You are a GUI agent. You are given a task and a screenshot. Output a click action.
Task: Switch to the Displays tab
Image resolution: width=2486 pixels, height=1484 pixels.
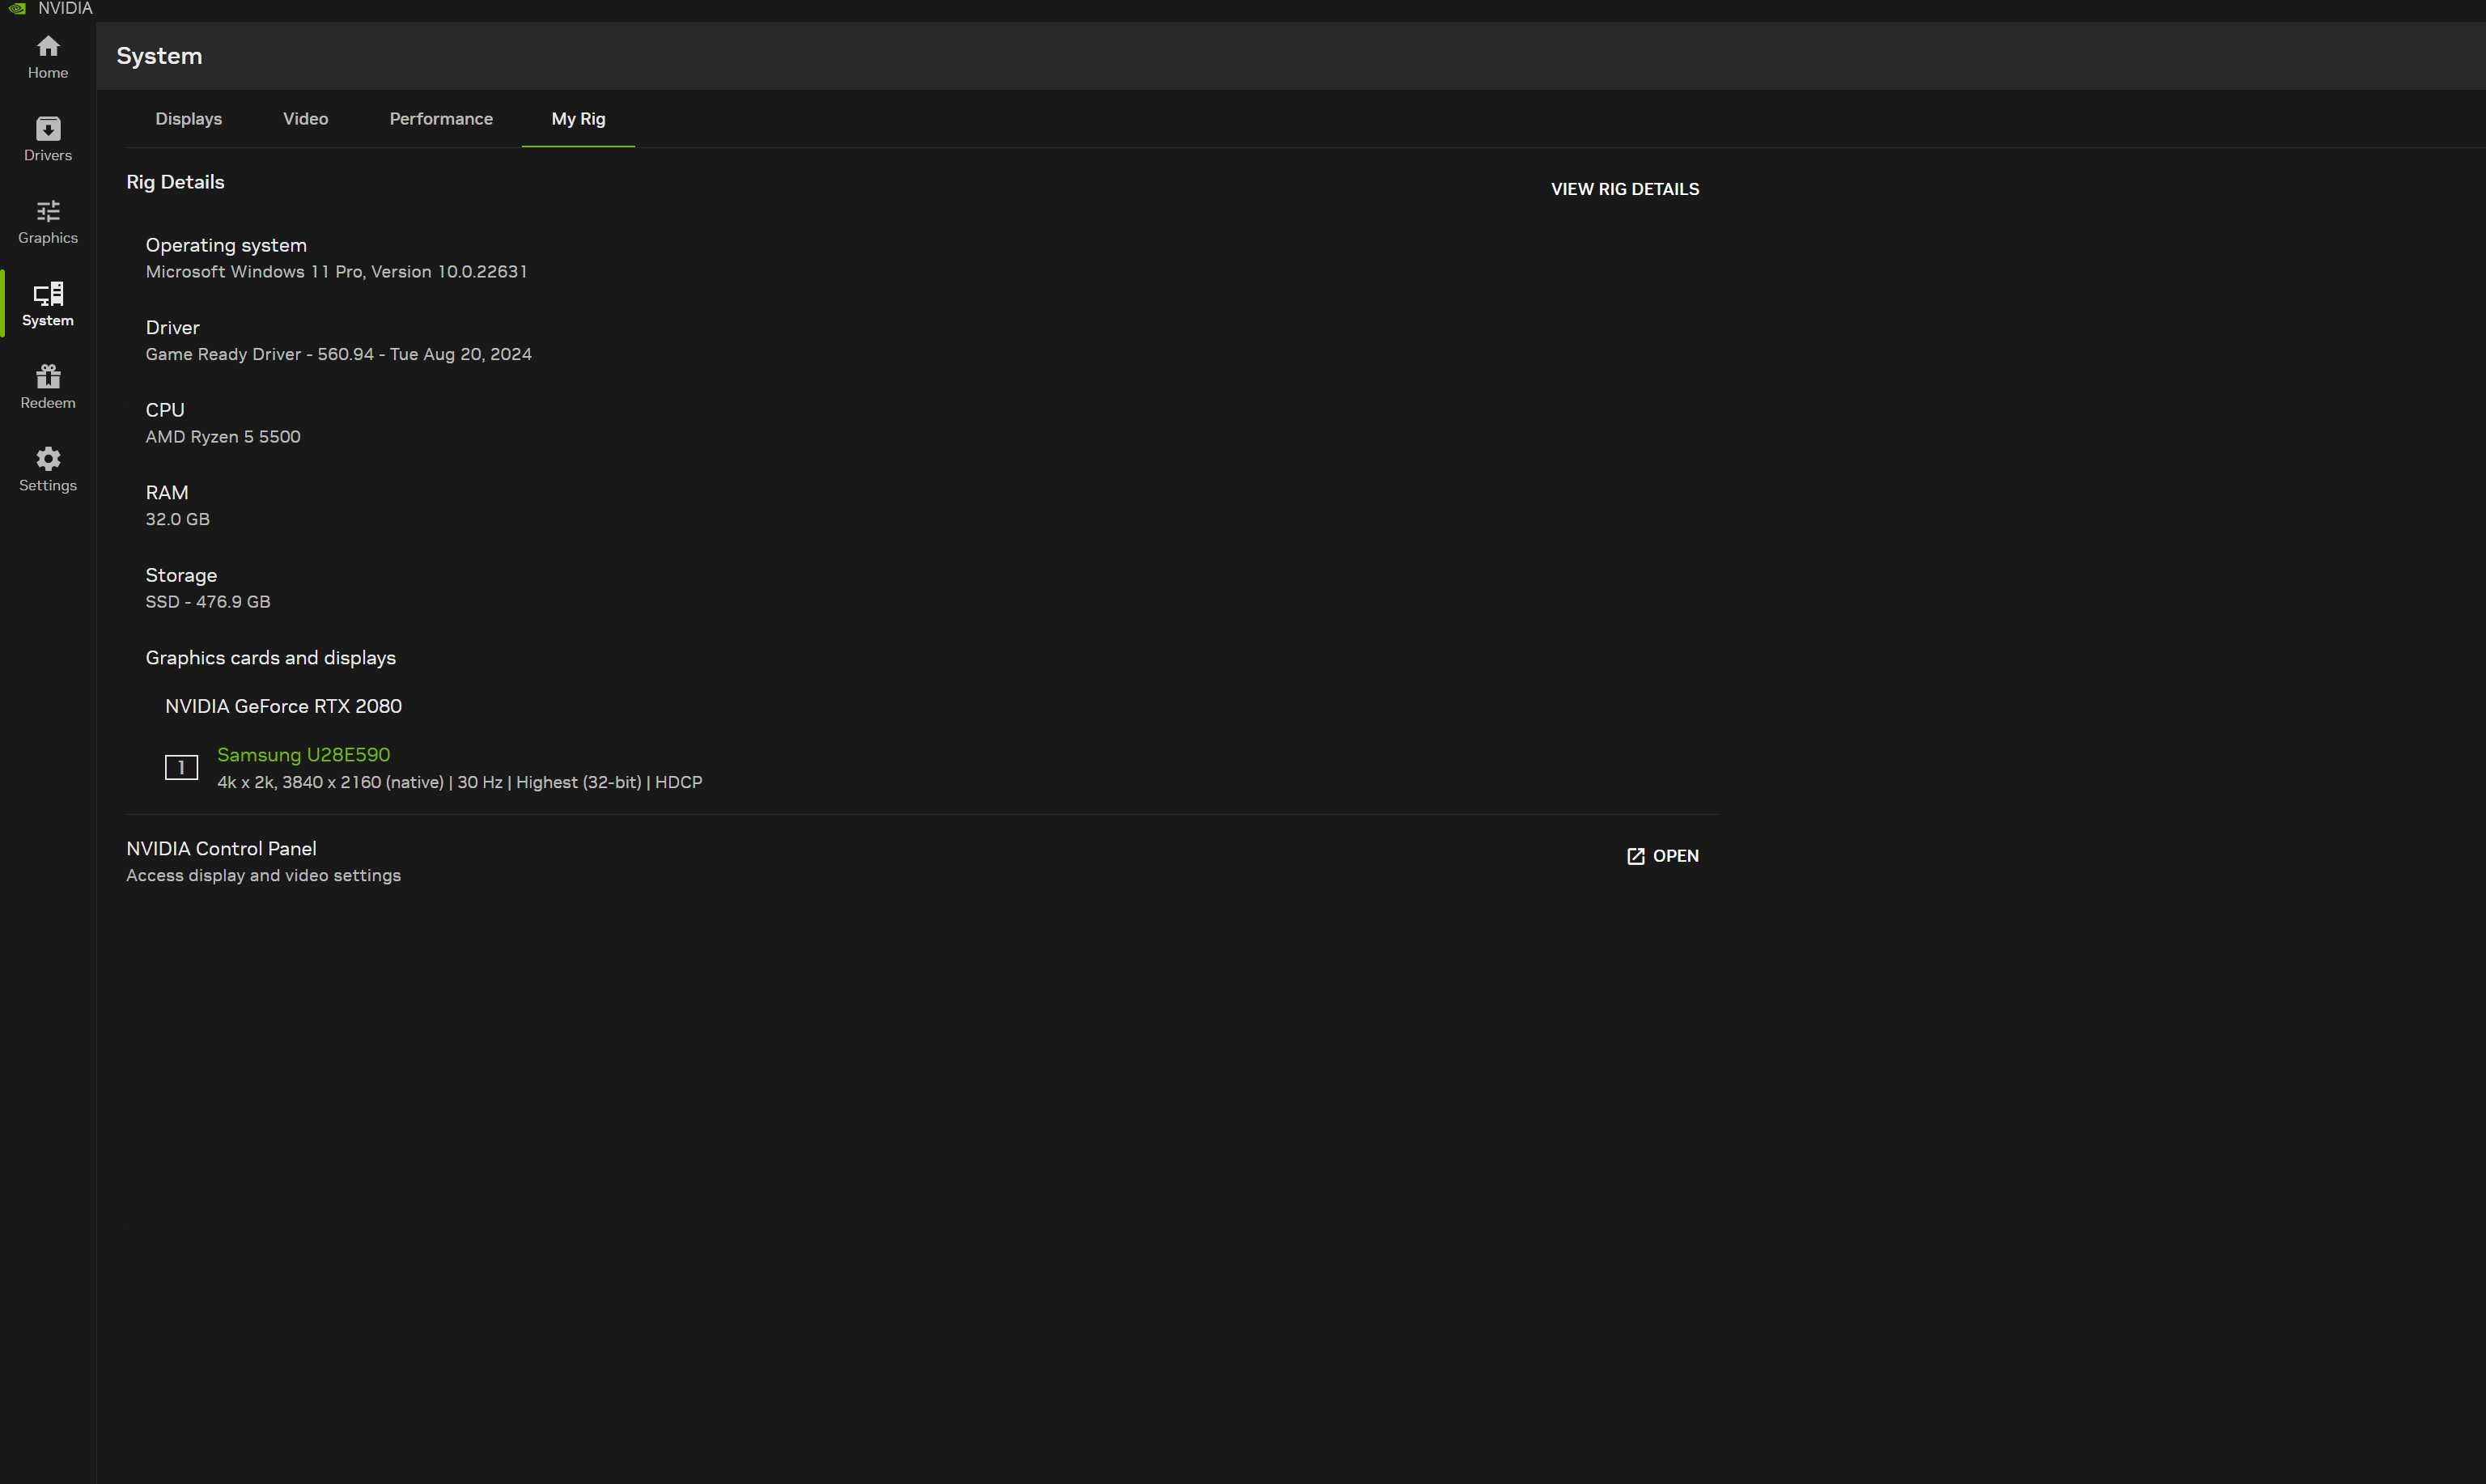pyautogui.click(x=189, y=119)
